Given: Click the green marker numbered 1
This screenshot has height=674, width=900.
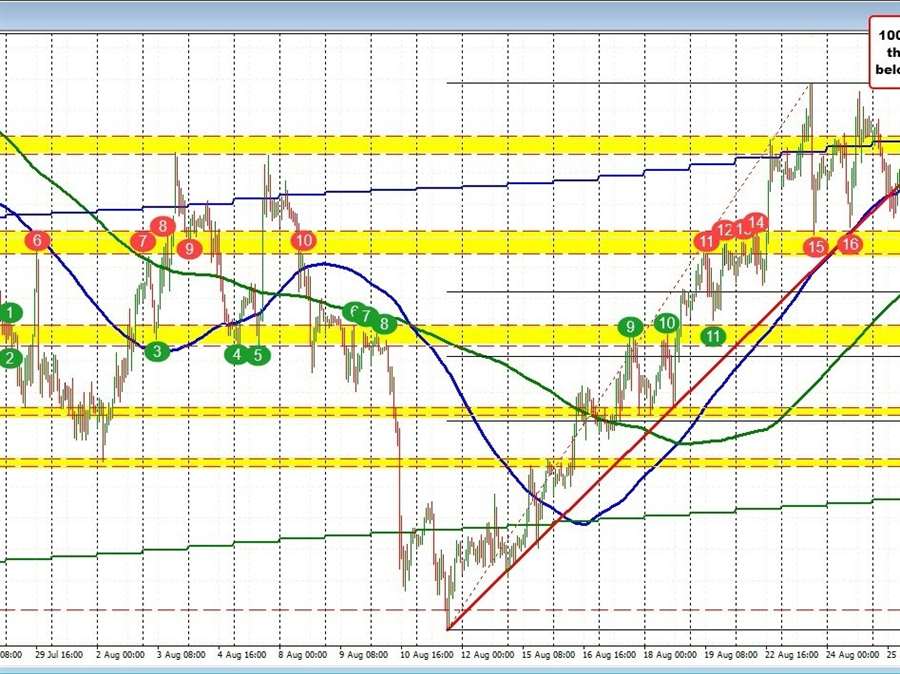Looking at the screenshot, I should 9,314.
